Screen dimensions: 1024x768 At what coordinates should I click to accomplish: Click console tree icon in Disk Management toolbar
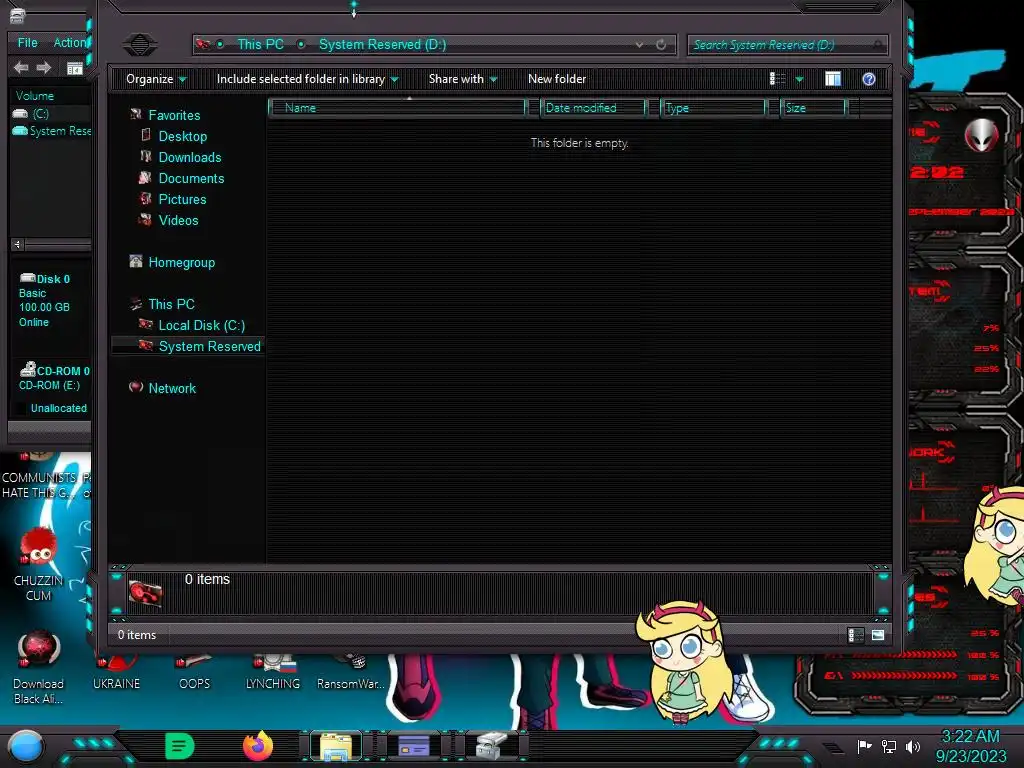75,68
